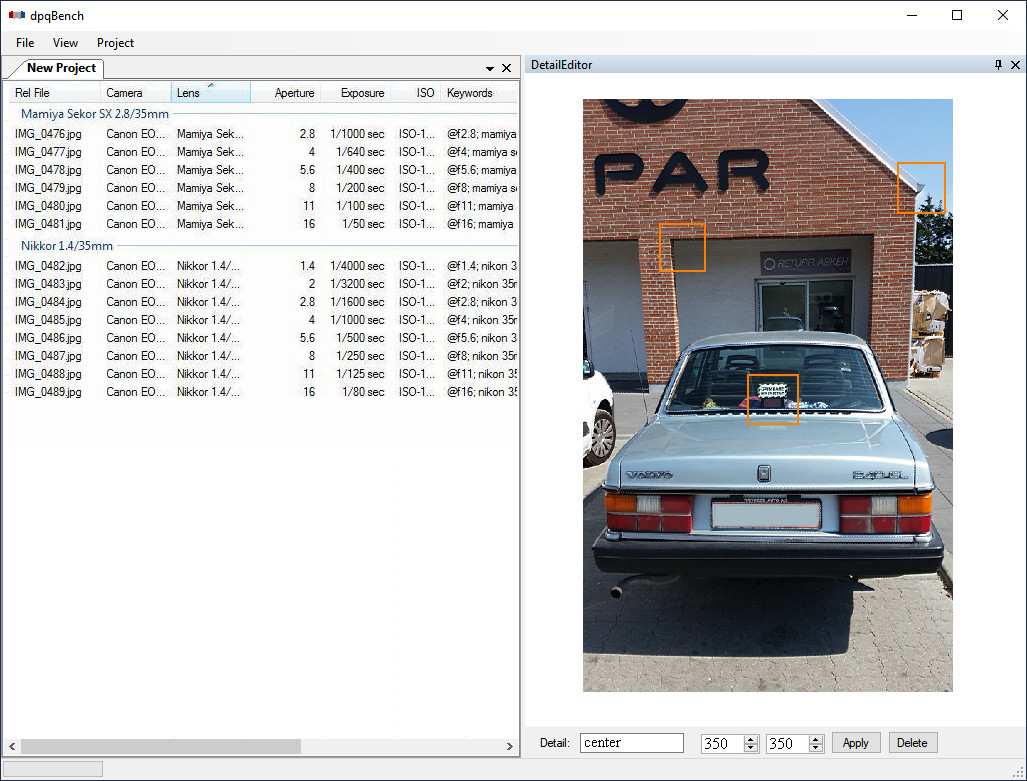
Task: Open the document list dropdown arrow
Action: click(x=490, y=69)
